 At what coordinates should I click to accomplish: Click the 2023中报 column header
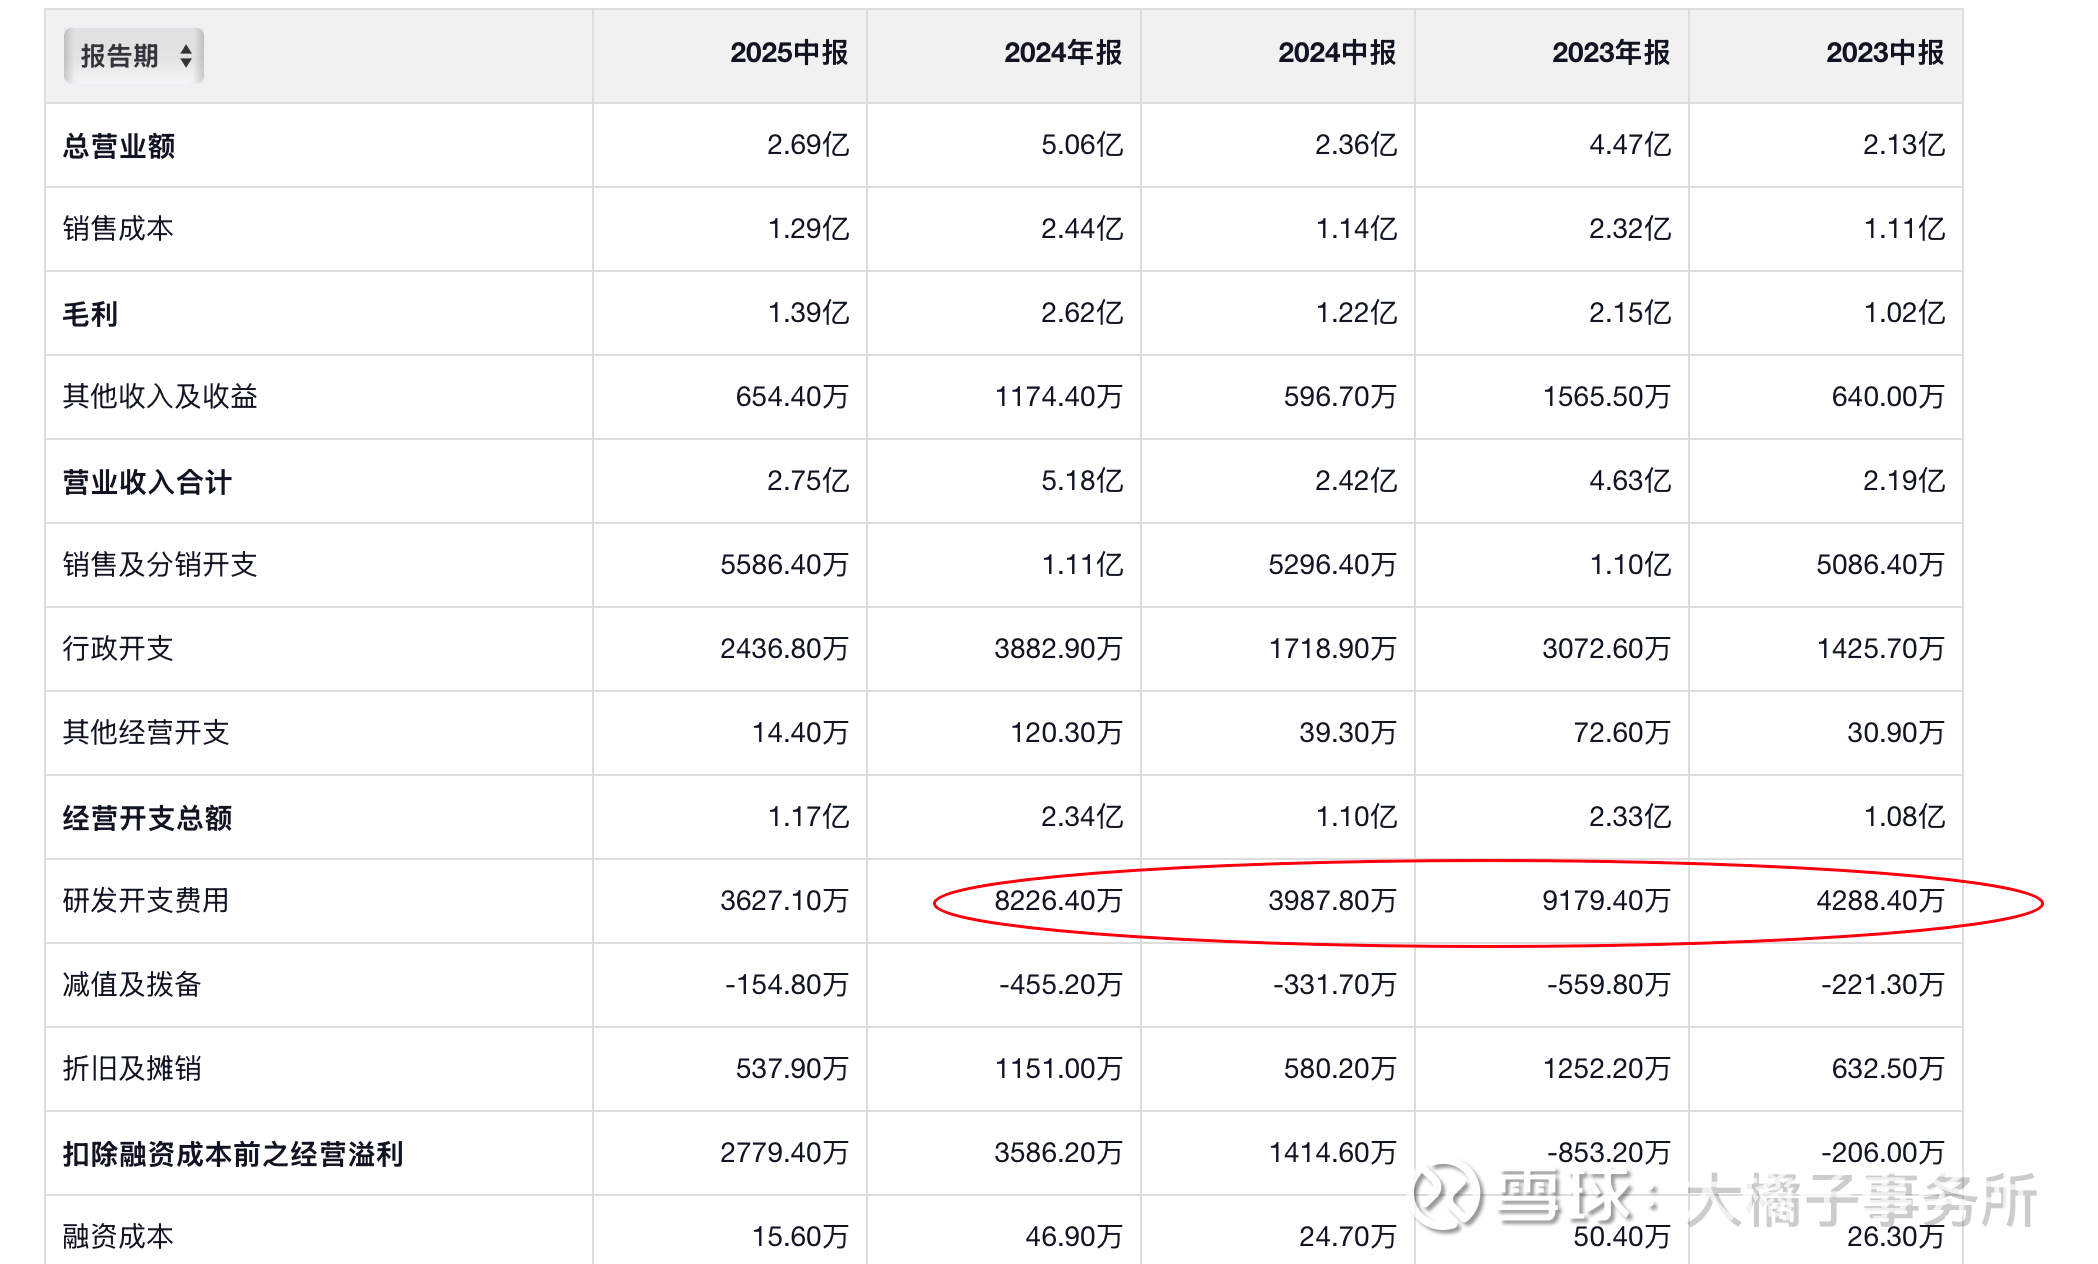click(x=1884, y=53)
